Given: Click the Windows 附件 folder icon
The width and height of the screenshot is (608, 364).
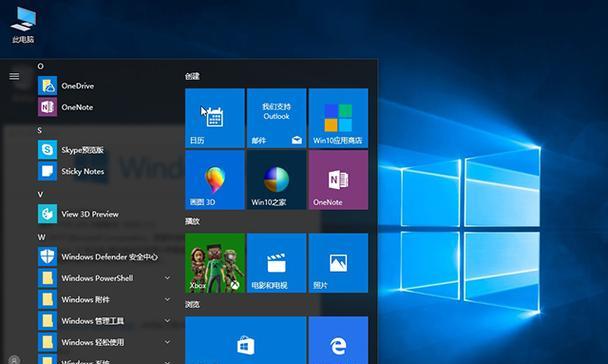Looking at the screenshot, I should coord(47,299).
